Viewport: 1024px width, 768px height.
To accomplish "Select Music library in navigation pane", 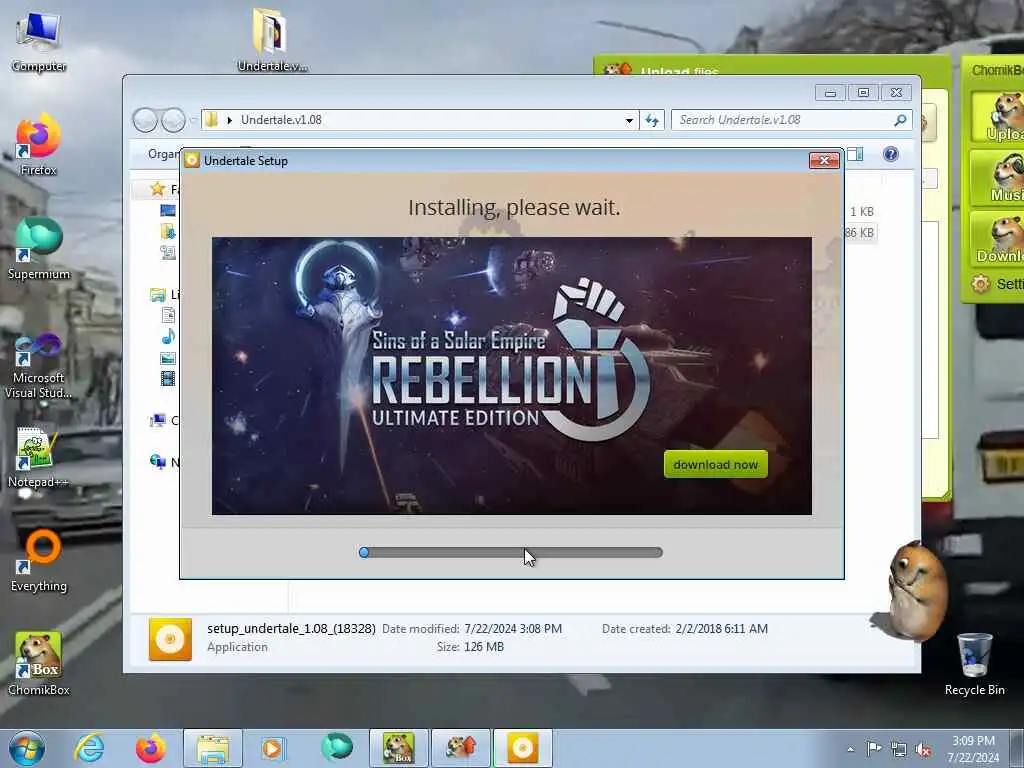I will click(168, 337).
